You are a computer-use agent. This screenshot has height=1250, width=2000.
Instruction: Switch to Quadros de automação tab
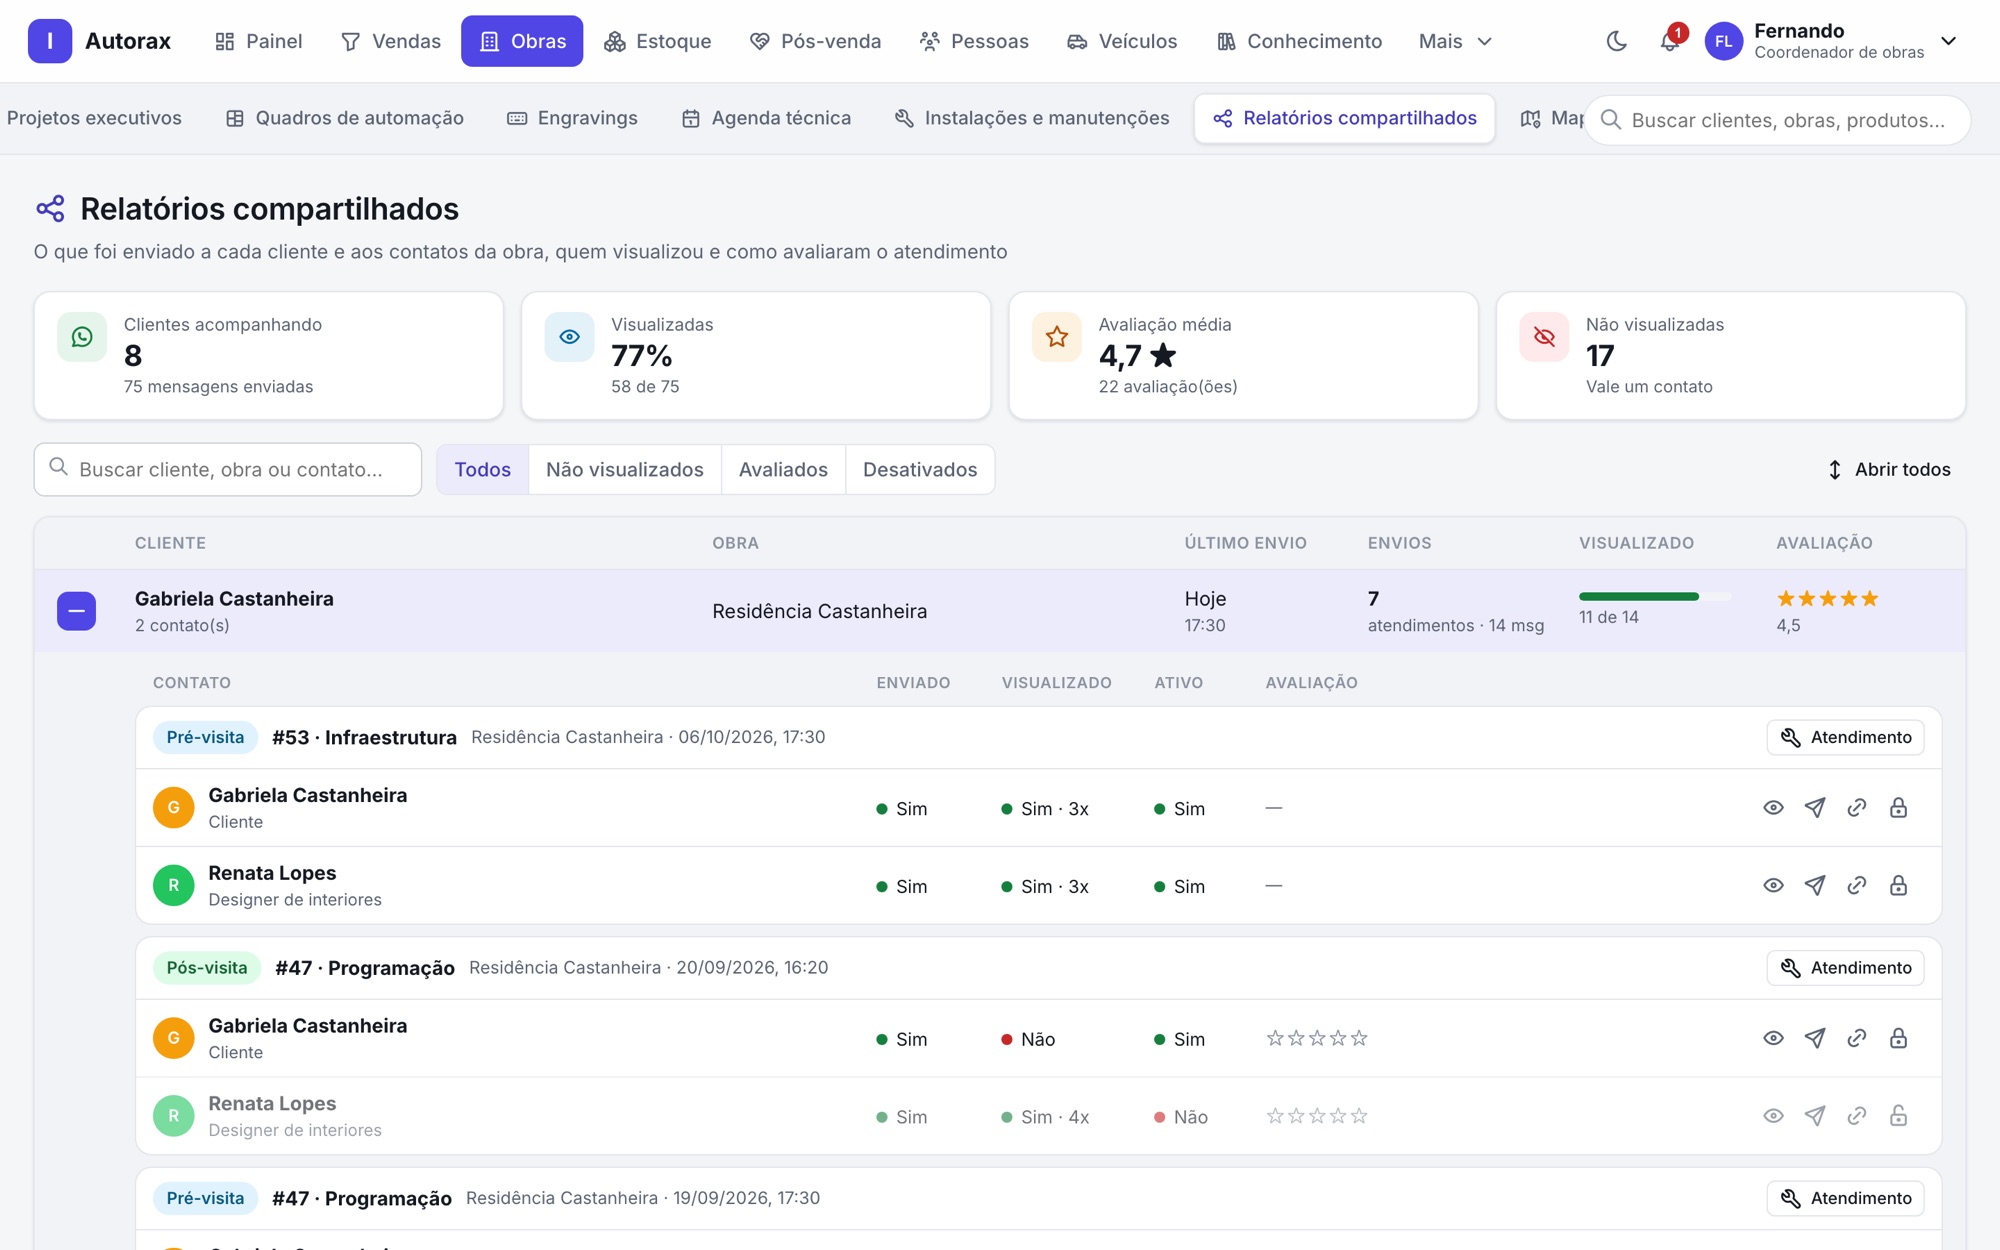click(345, 118)
